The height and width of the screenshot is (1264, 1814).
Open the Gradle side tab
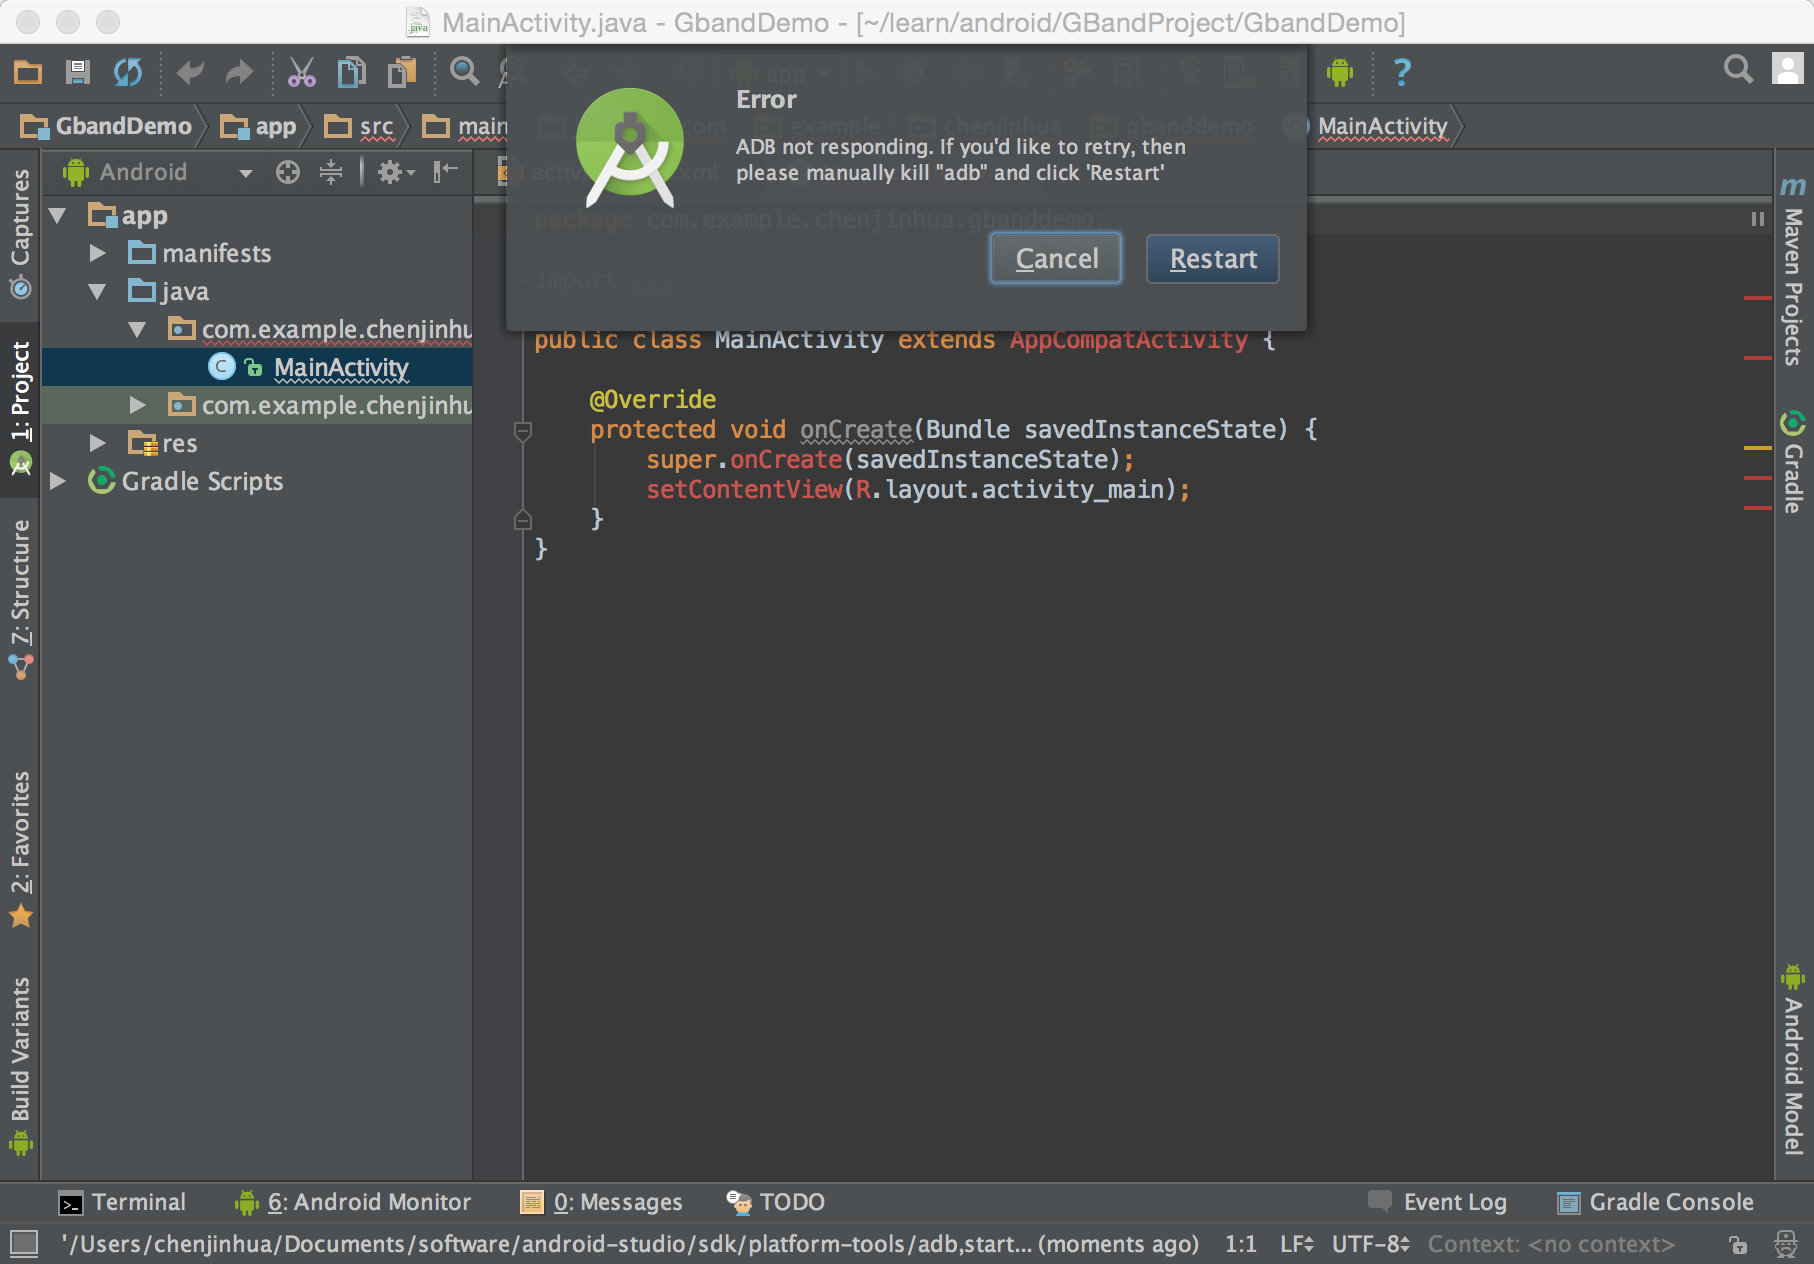[x=1793, y=462]
